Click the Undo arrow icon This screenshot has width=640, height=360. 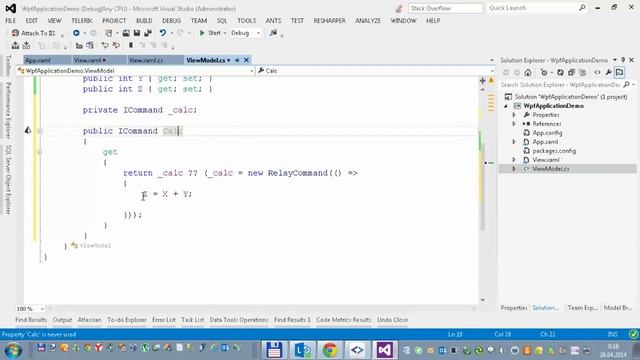(x=163, y=33)
